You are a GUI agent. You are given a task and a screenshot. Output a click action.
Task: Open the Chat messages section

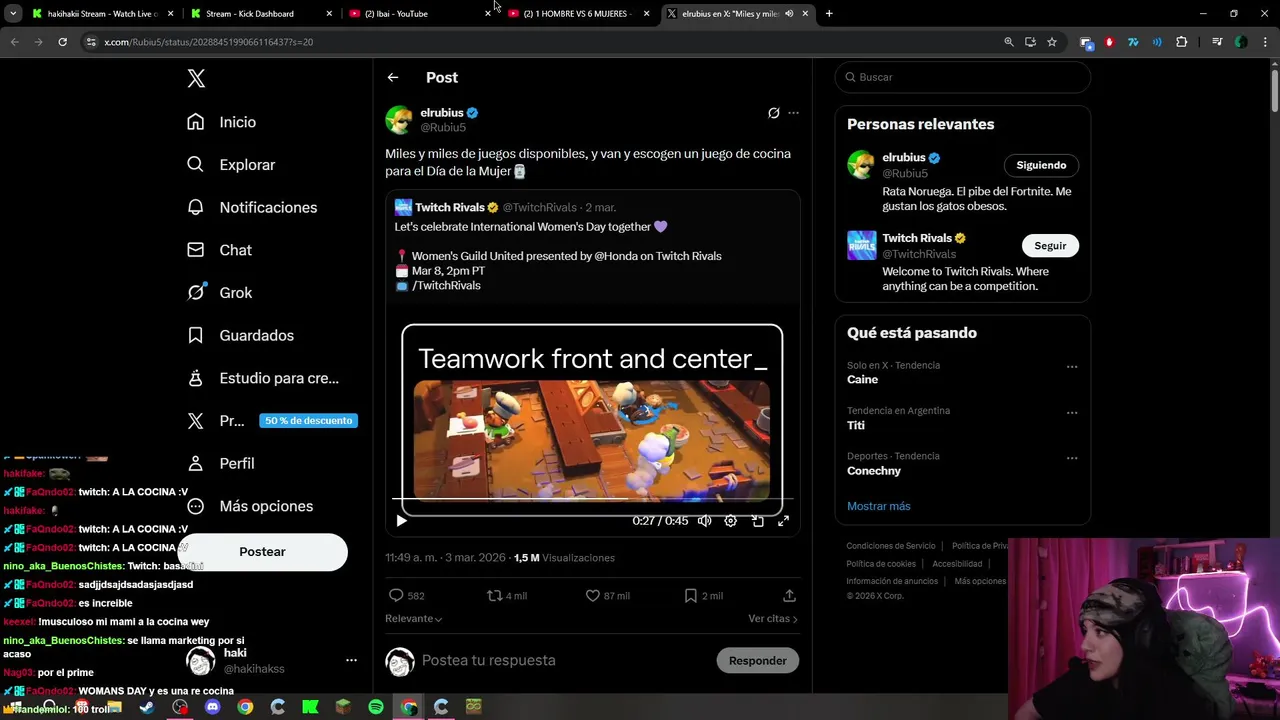pyautogui.click(x=219, y=250)
